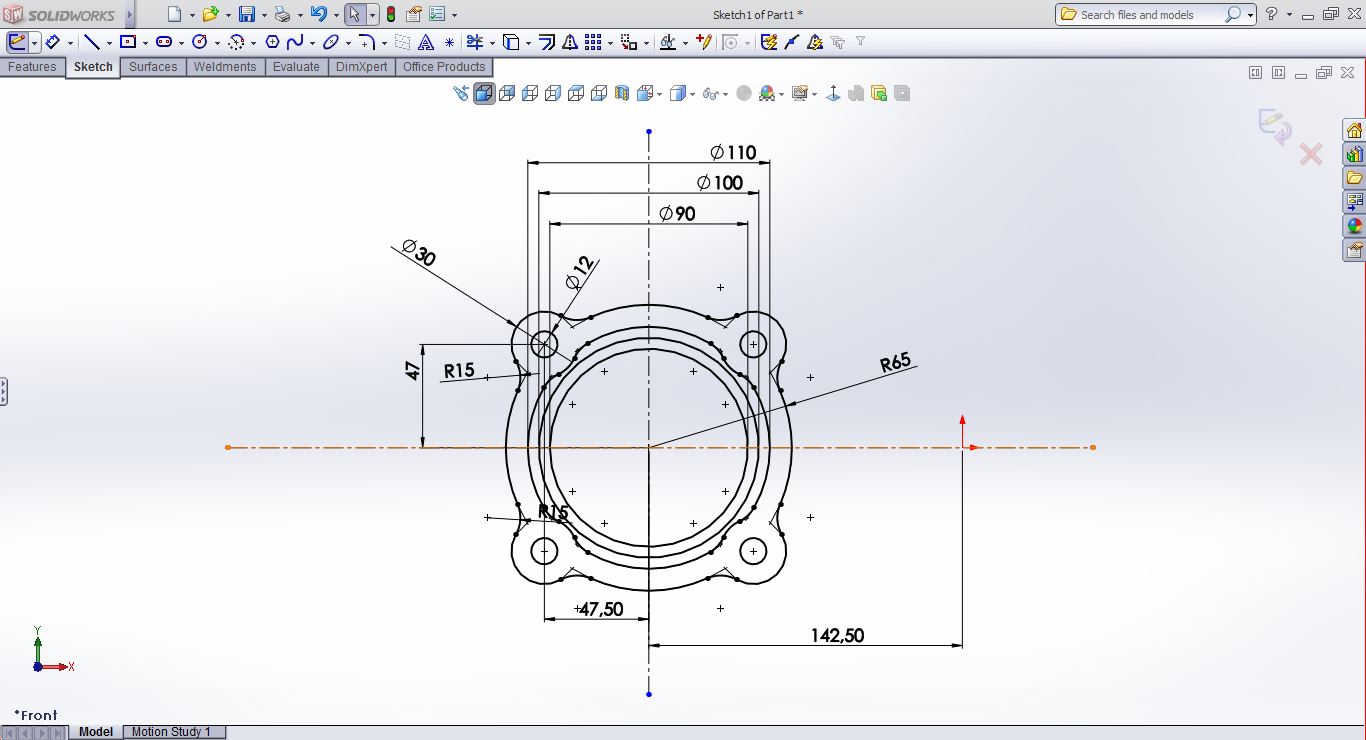
Task: Open the Apply Scene colored ball control
Action: (766, 92)
